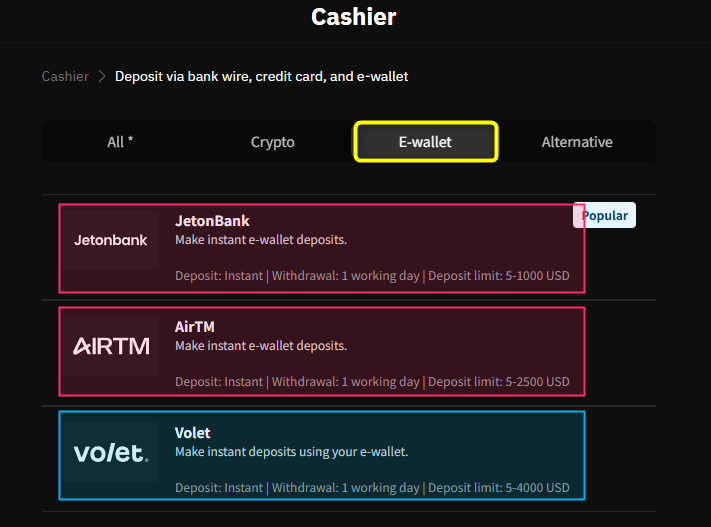The image size is (711, 527).
Task: Go back via Cashier breadcrumb link
Action: (65, 76)
